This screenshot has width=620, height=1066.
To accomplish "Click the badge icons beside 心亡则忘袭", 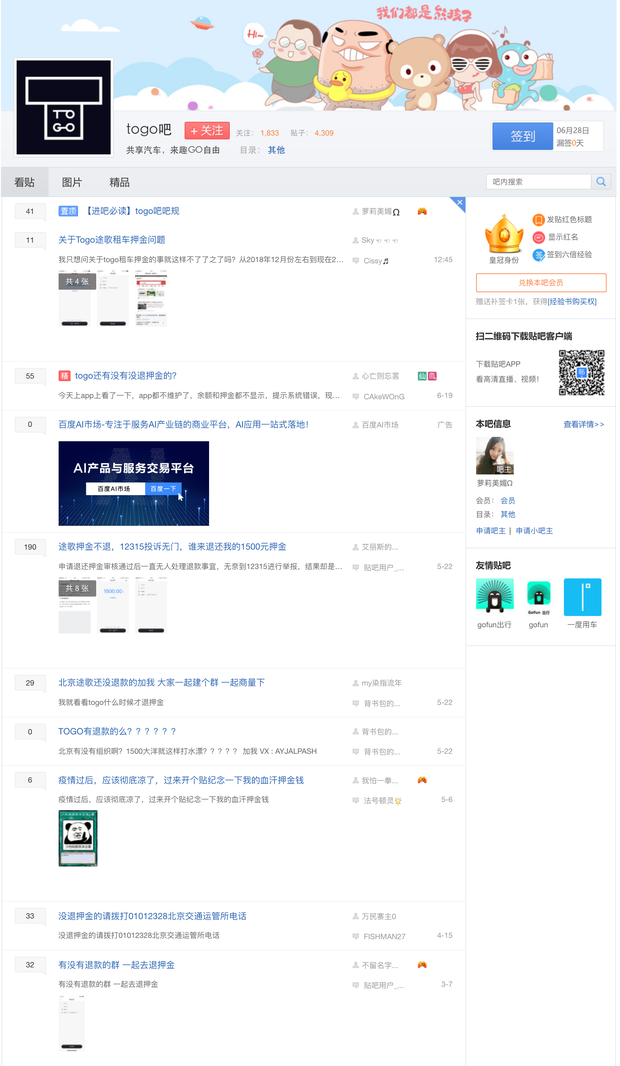I will [x=427, y=376].
